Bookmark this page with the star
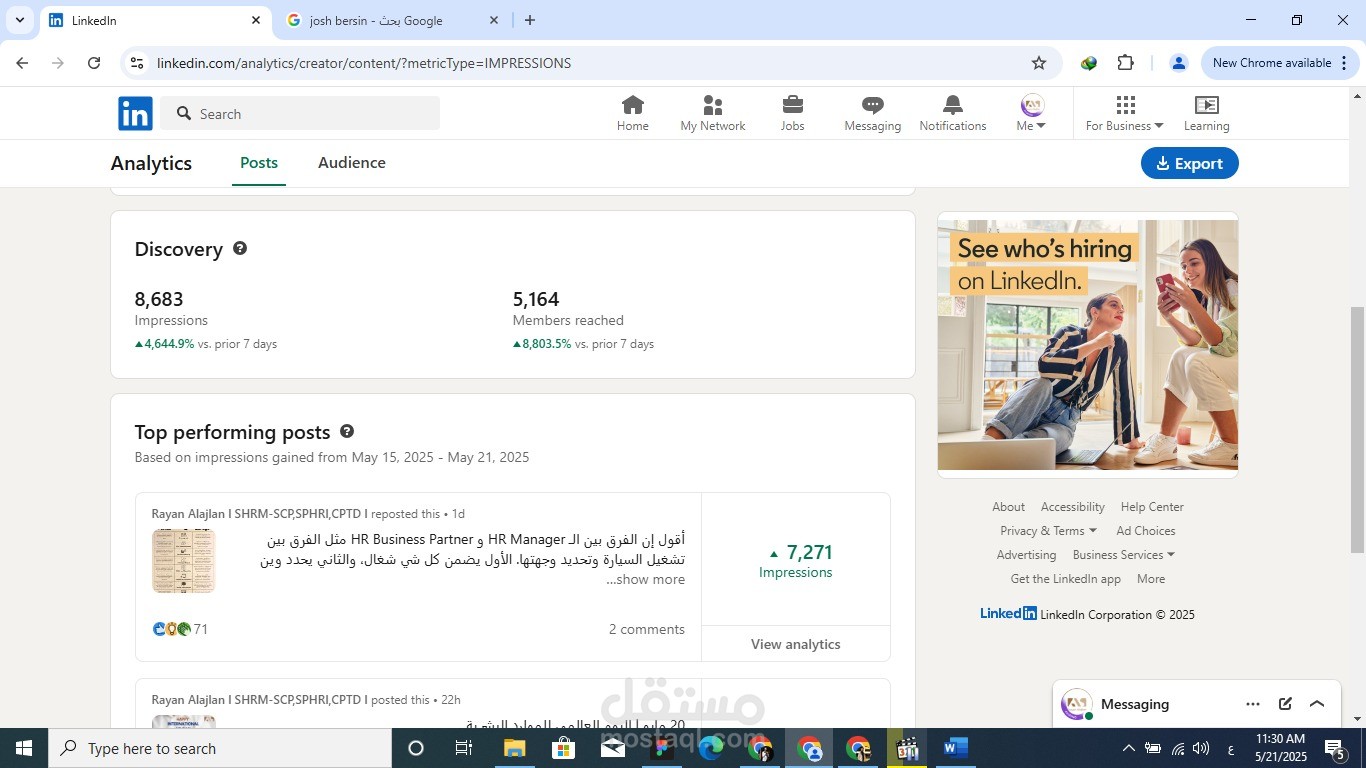The image size is (1366, 768). pos(1039,63)
